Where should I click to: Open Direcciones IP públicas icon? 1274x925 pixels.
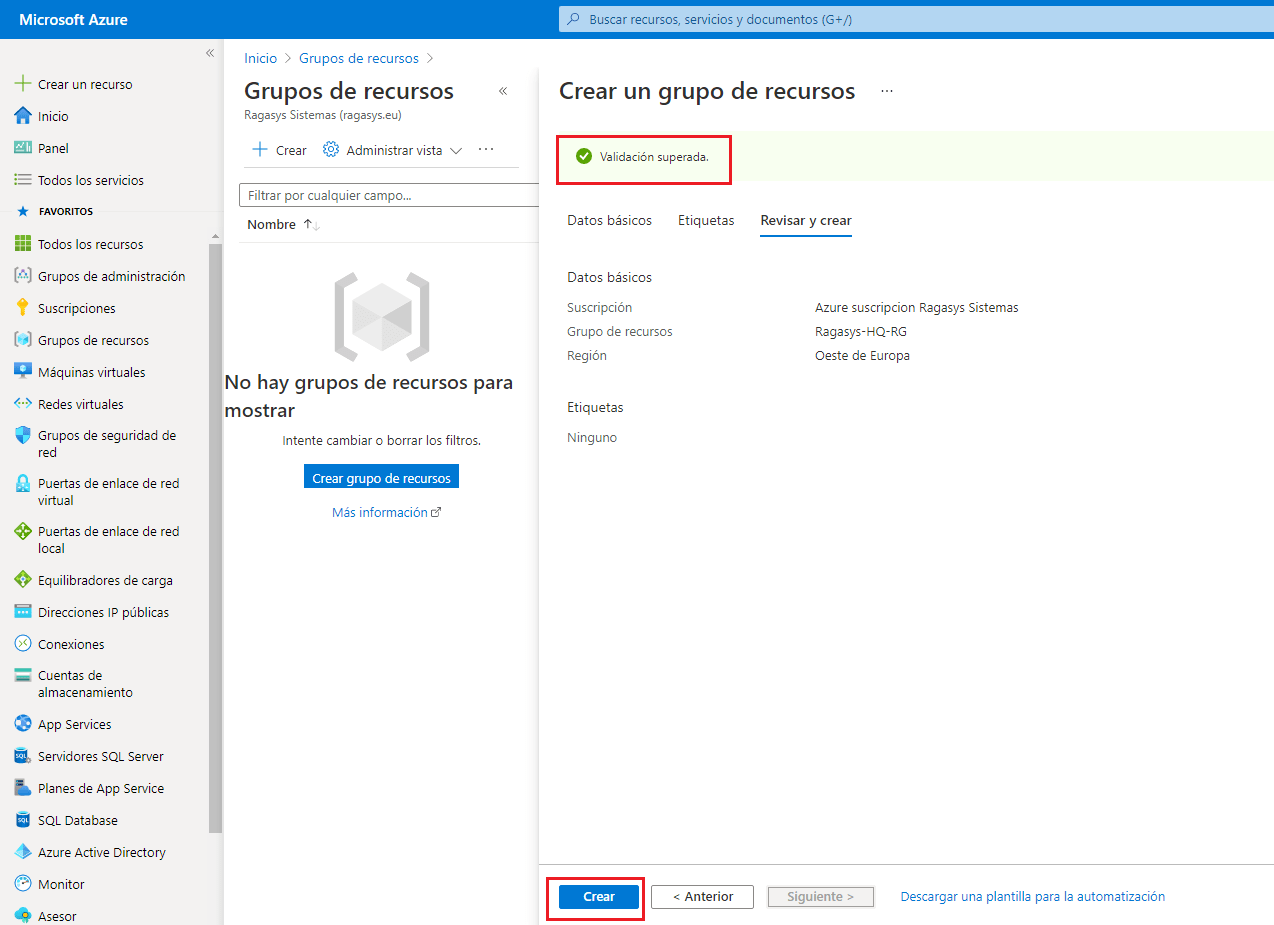[x=23, y=612]
